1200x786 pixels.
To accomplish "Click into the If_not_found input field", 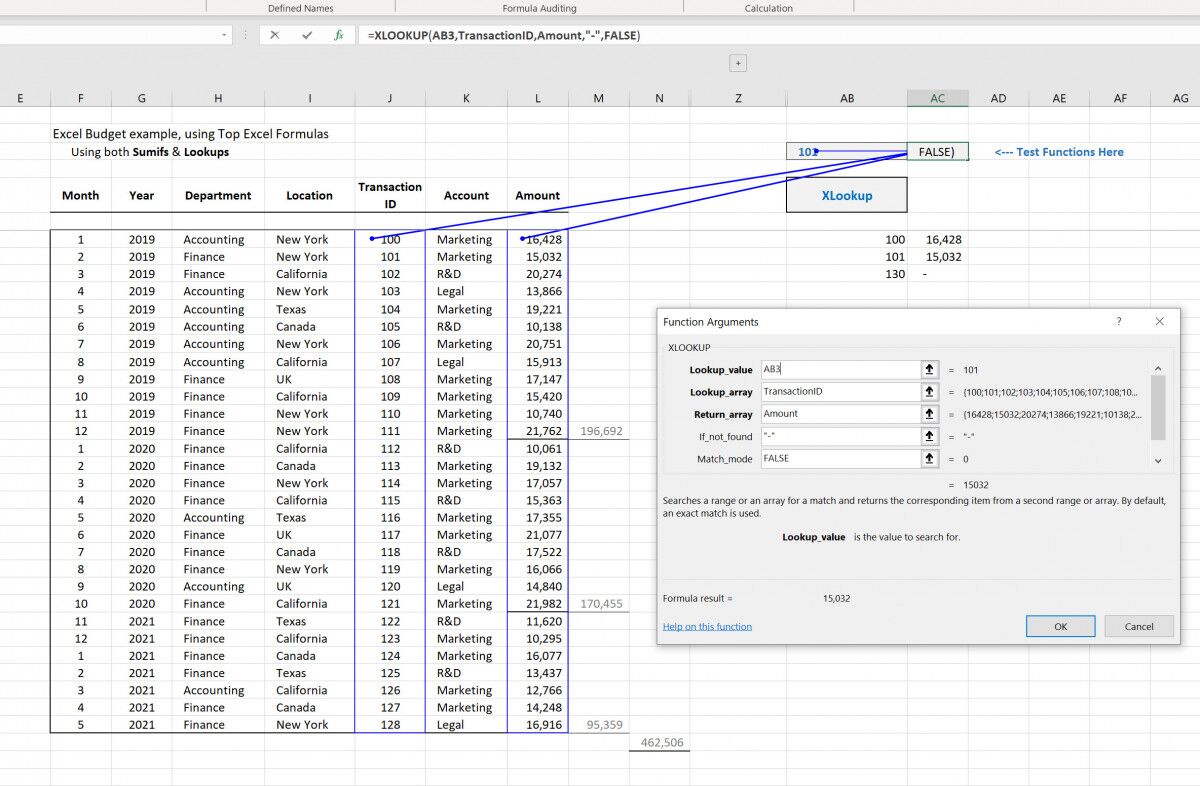I will [838, 437].
